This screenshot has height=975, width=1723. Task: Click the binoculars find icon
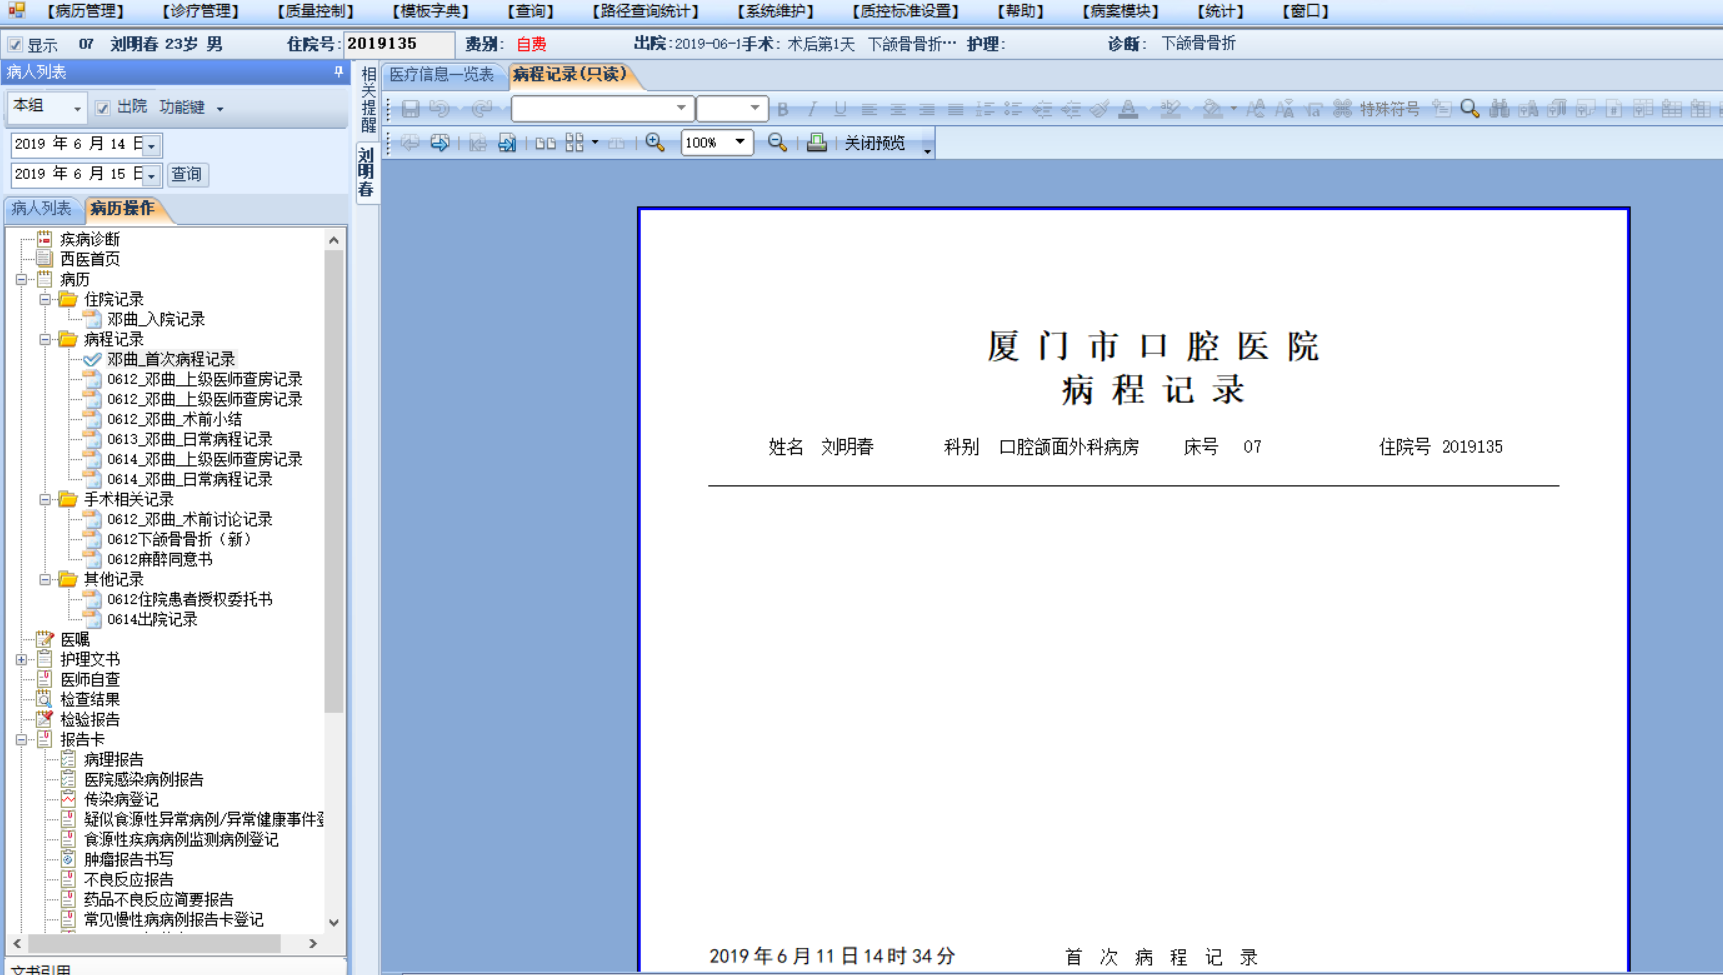coord(1498,109)
